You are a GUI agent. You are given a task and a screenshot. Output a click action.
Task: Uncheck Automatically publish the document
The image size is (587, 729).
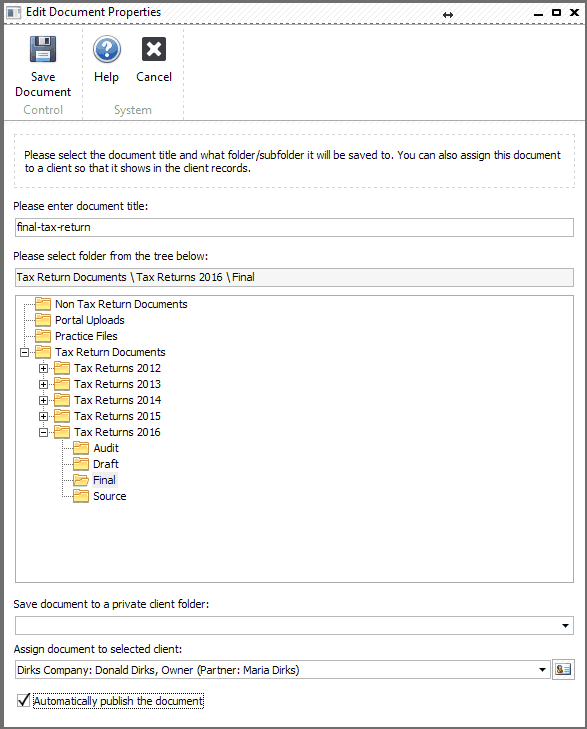click(x=23, y=700)
